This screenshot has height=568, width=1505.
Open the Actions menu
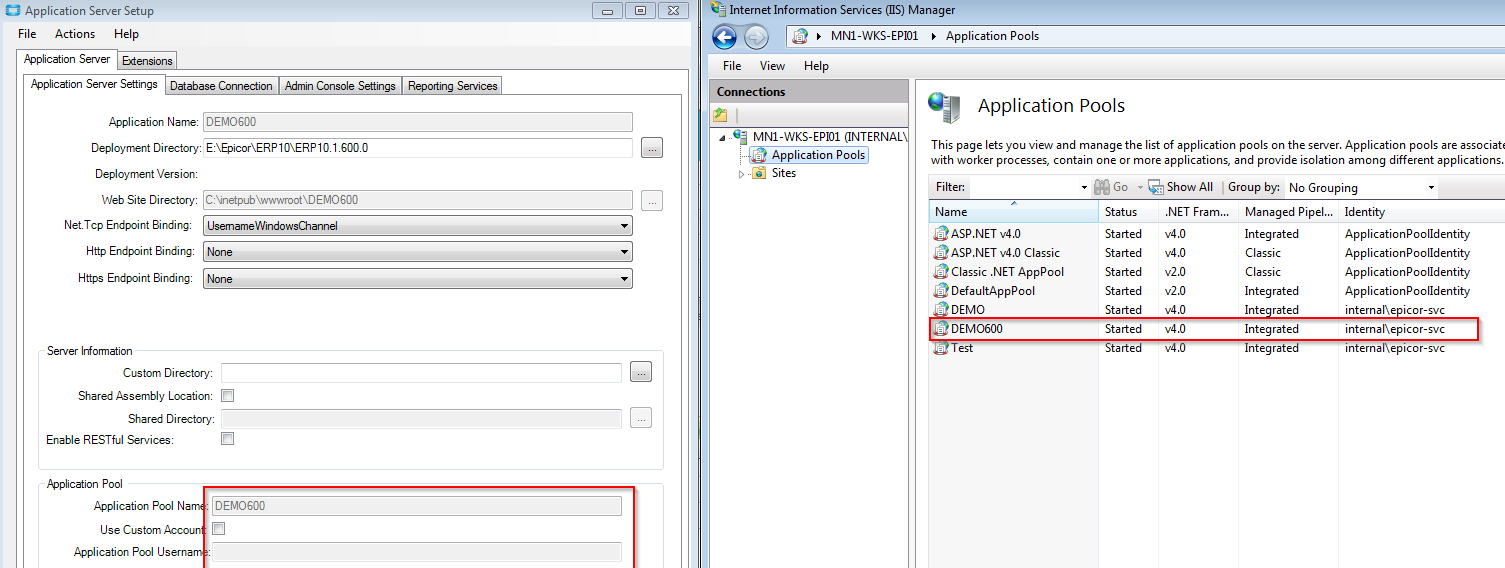click(75, 34)
